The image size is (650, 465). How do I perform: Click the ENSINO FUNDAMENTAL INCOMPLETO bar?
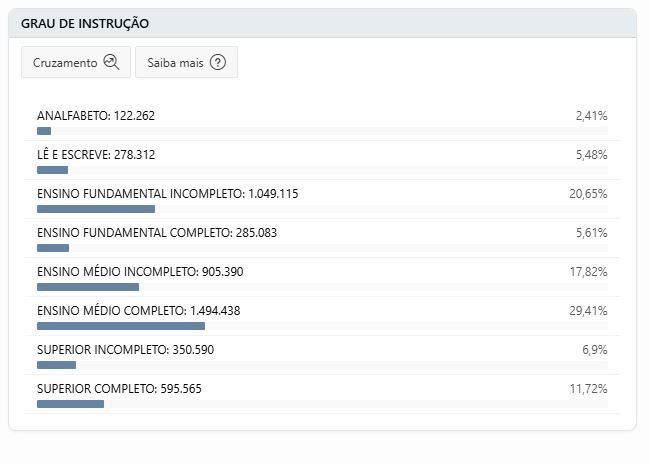pyautogui.click(x=323, y=209)
